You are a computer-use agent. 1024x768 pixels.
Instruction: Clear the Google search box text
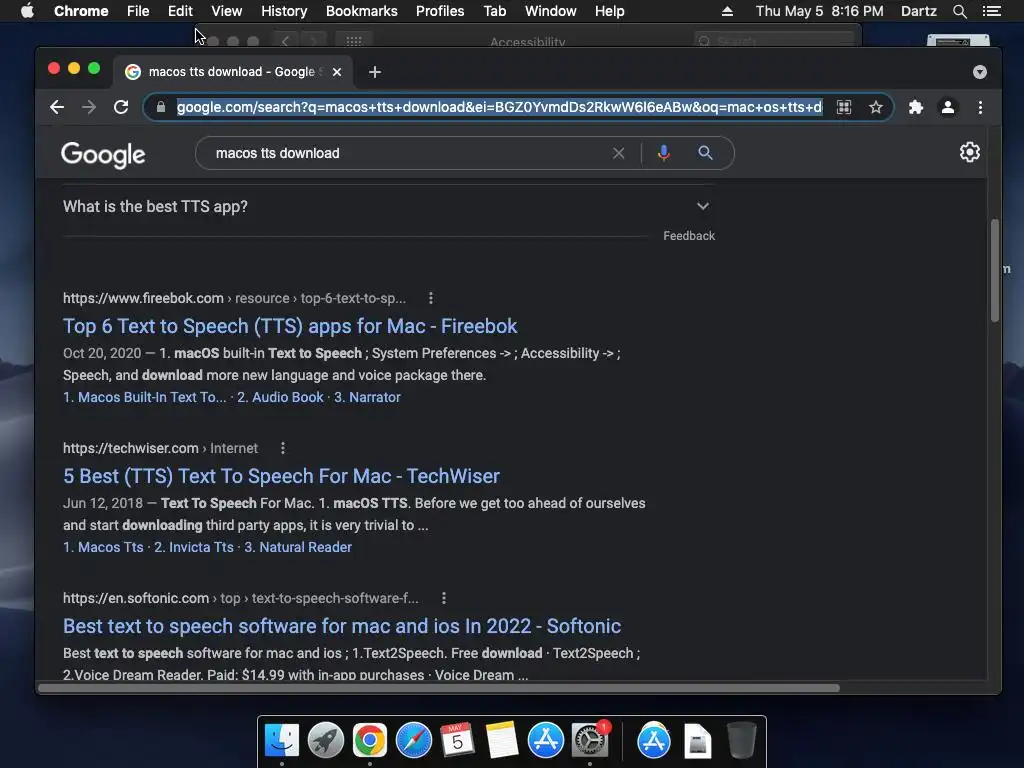tap(618, 153)
